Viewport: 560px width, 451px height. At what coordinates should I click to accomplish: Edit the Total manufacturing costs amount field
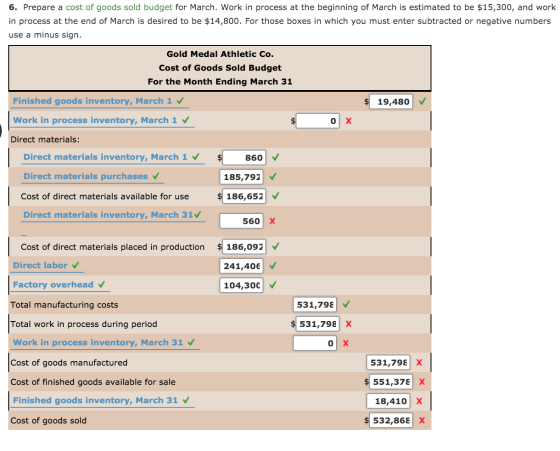point(315,305)
